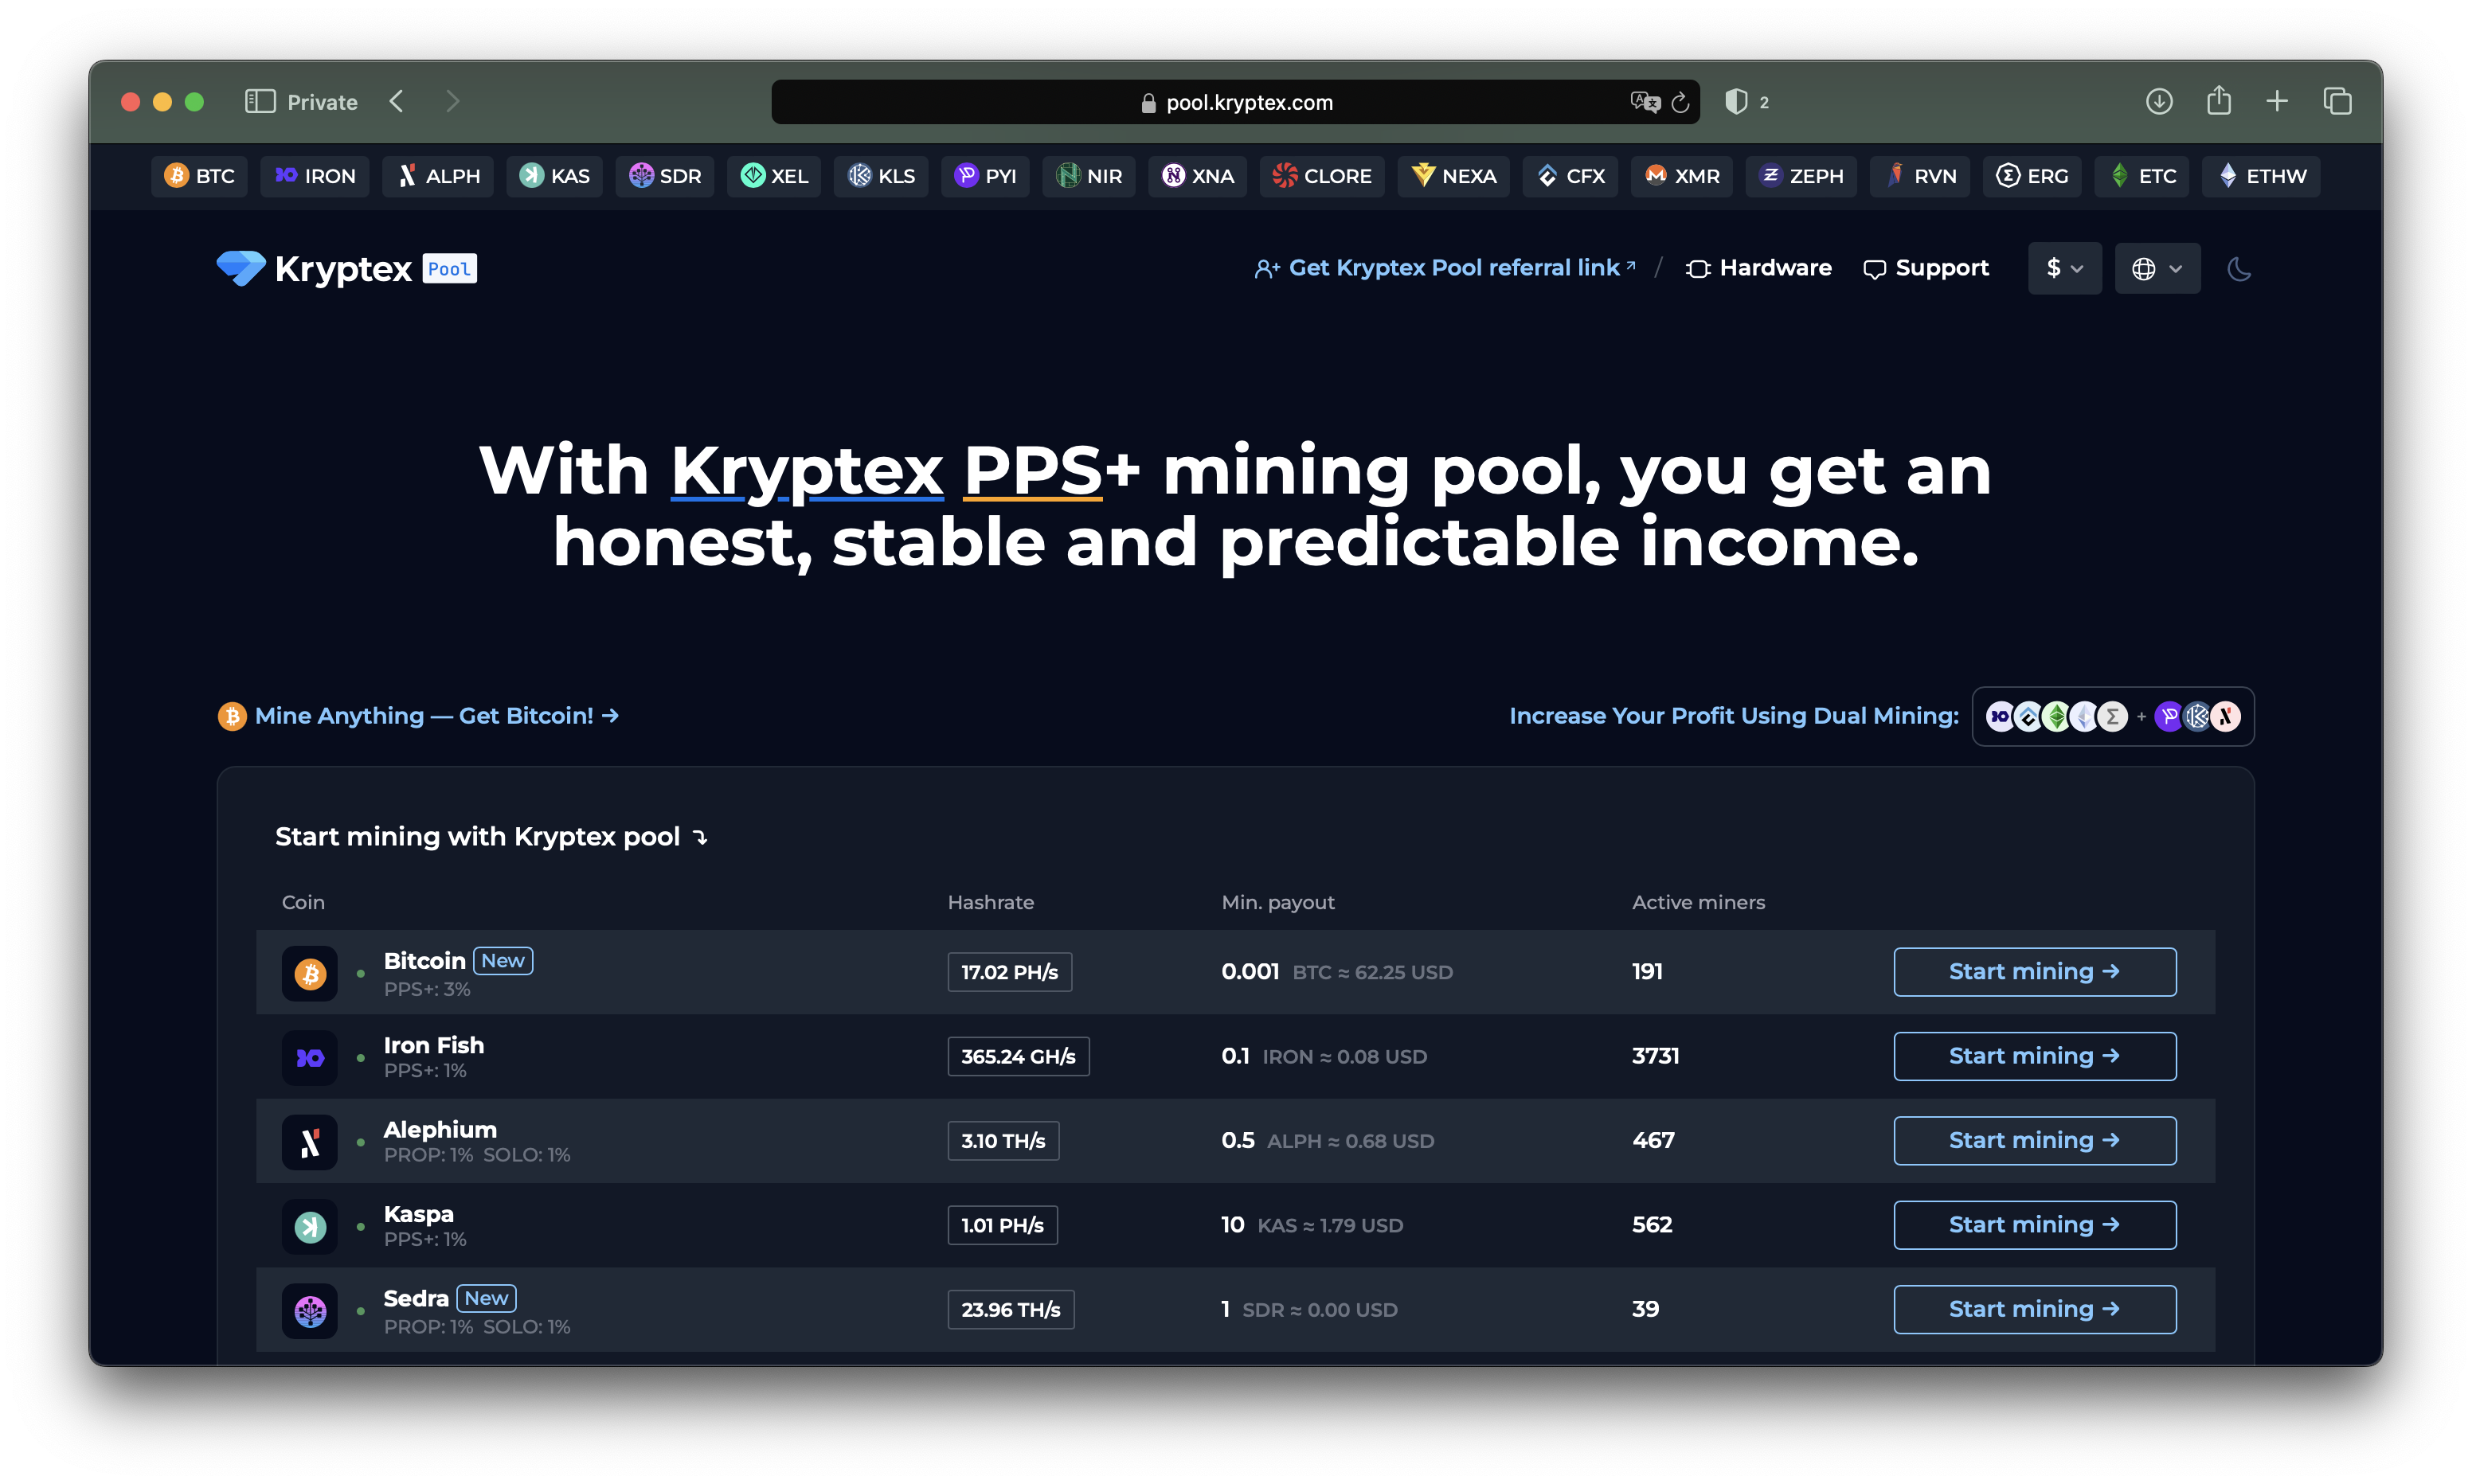This screenshot has height=1484, width=2472.
Task: Select the BTC coin tab
Action: pyautogui.click(x=199, y=176)
